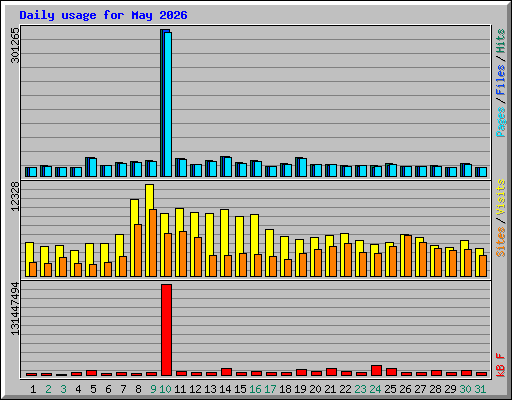Select green day label 30
Image resolution: width=512 pixels, height=400 pixels.
tap(465, 389)
